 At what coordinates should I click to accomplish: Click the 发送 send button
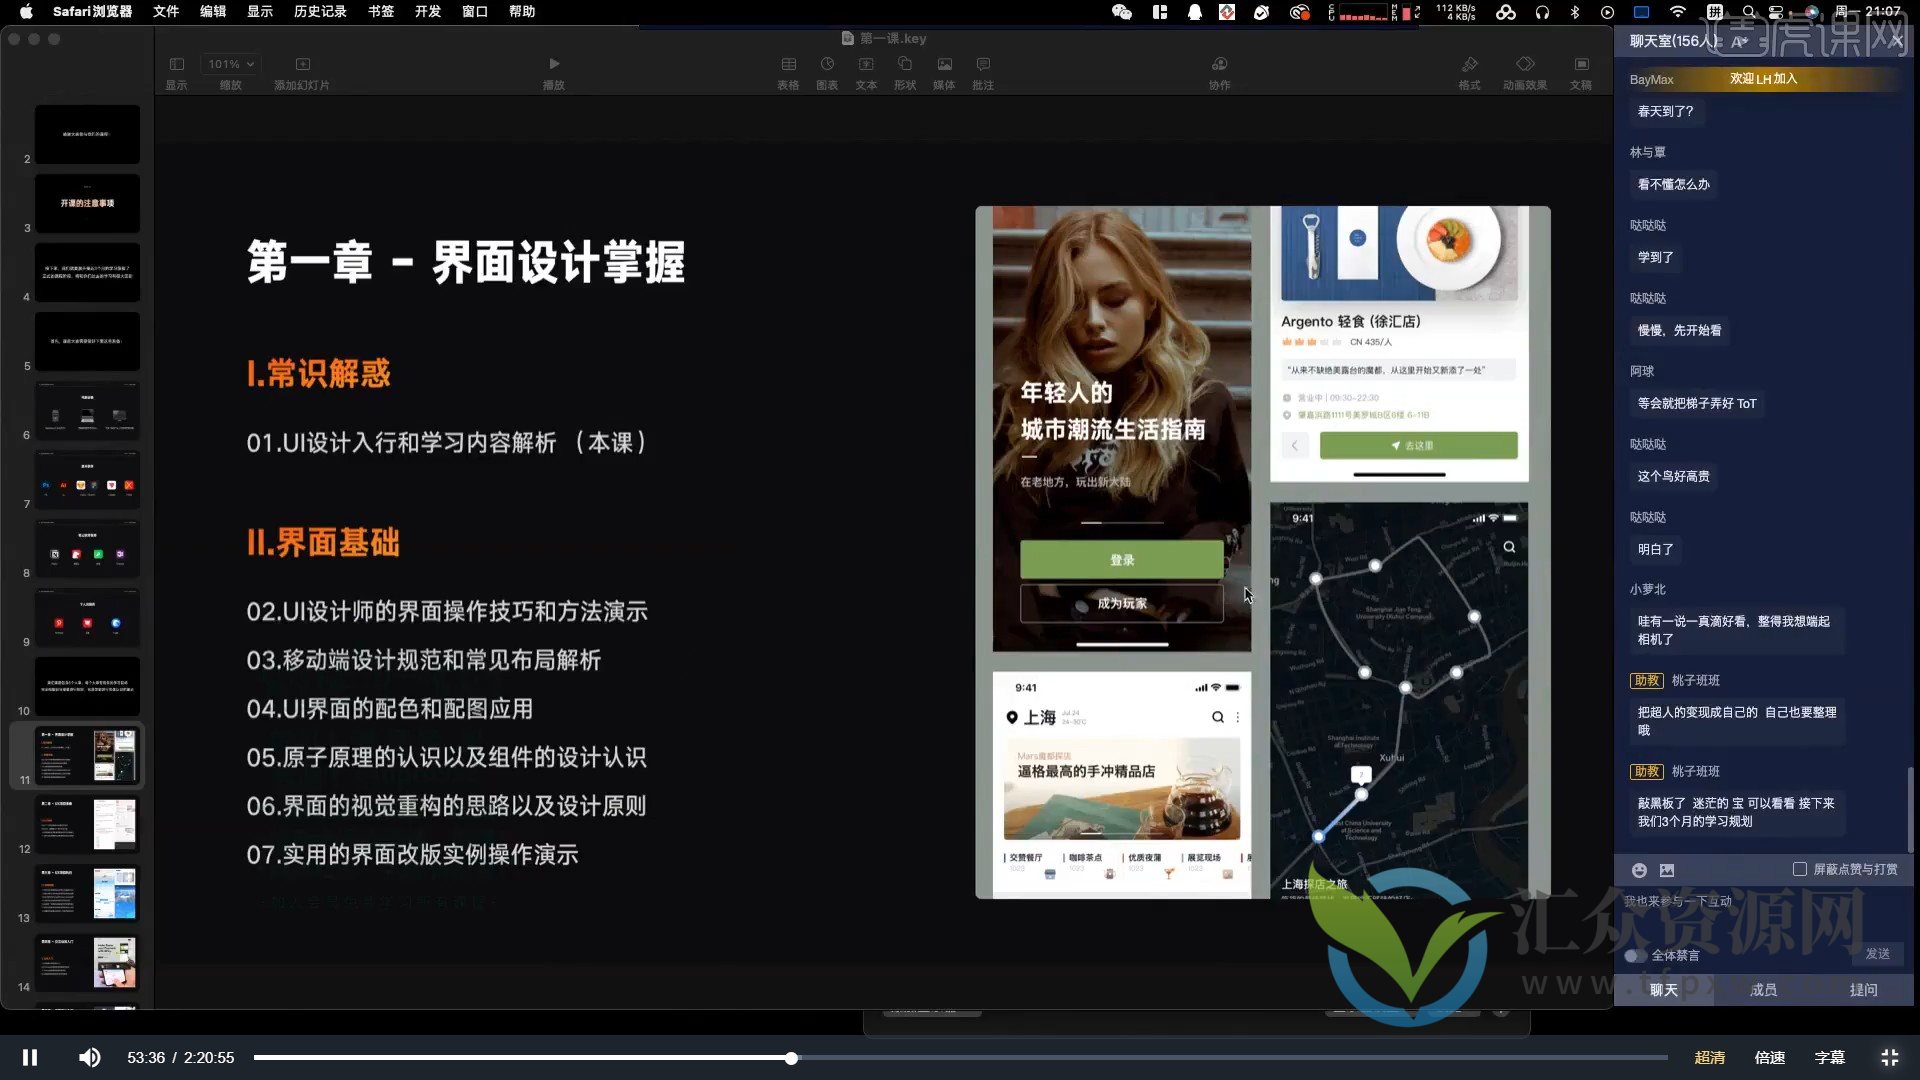(1878, 955)
